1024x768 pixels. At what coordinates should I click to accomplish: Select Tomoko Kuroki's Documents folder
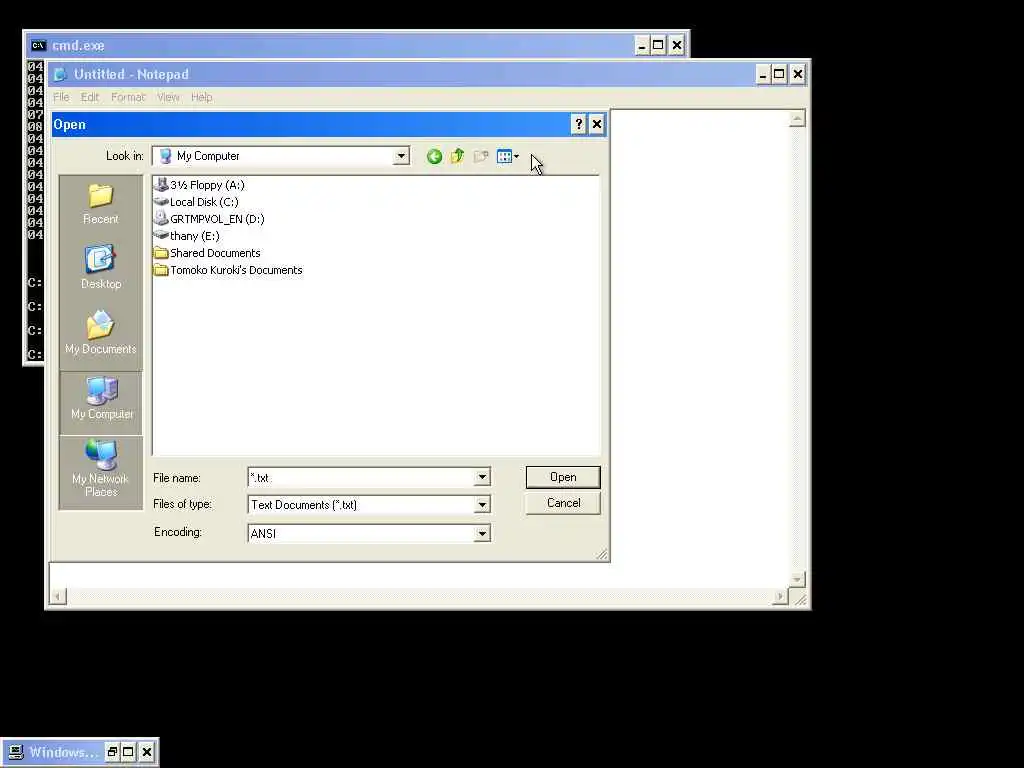229,270
